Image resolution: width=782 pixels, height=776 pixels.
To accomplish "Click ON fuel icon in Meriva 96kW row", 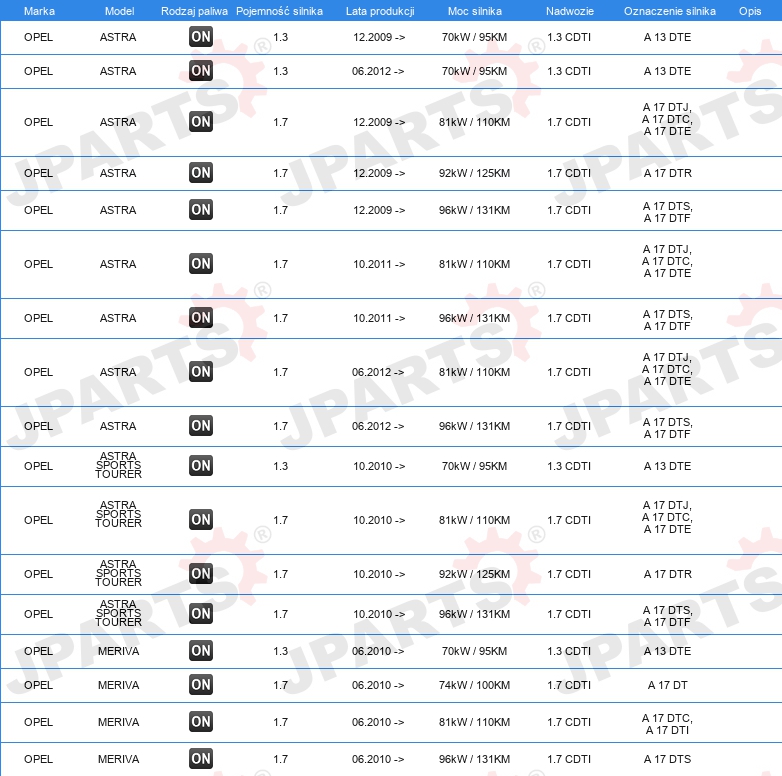I will [201, 759].
